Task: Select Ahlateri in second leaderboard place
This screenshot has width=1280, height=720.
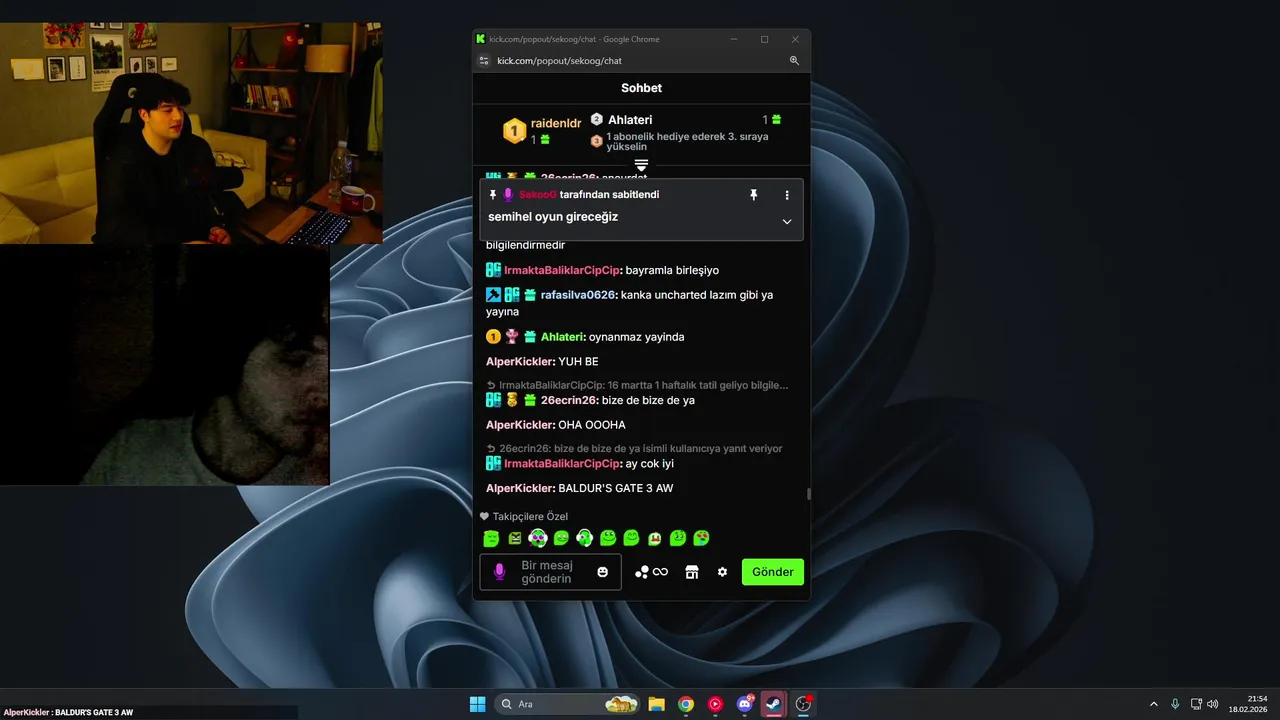Action: (x=630, y=120)
